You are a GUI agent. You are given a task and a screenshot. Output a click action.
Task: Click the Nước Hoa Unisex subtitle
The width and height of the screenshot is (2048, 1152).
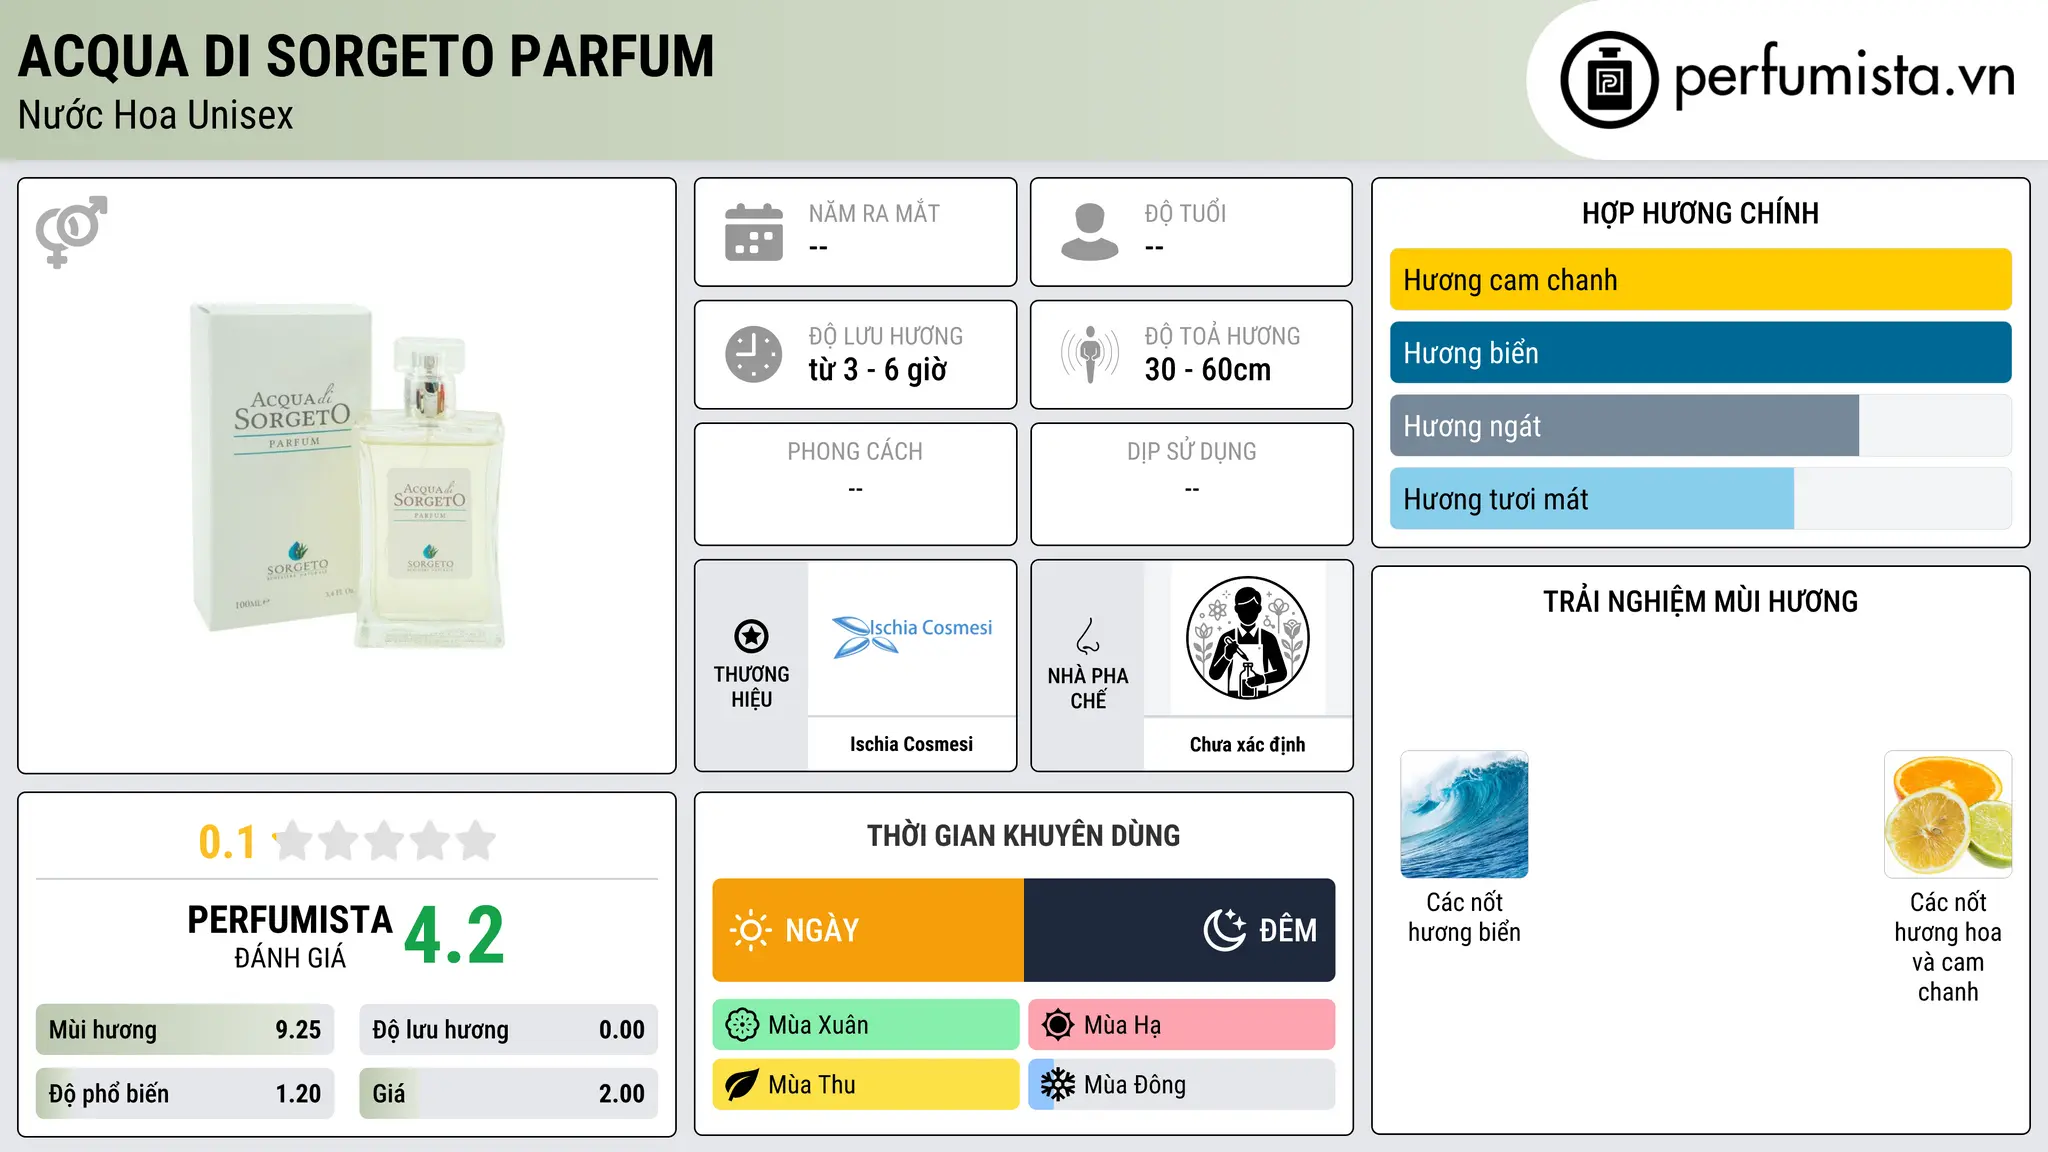[156, 116]
